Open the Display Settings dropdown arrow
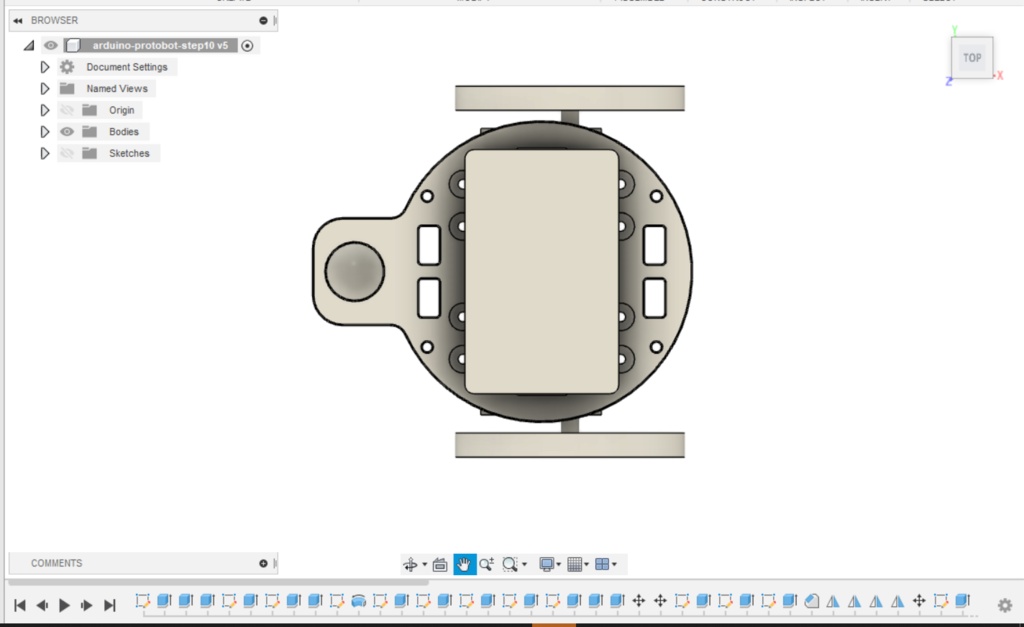The width and height of the screenshot is (1024, 627). click(558, 564)
